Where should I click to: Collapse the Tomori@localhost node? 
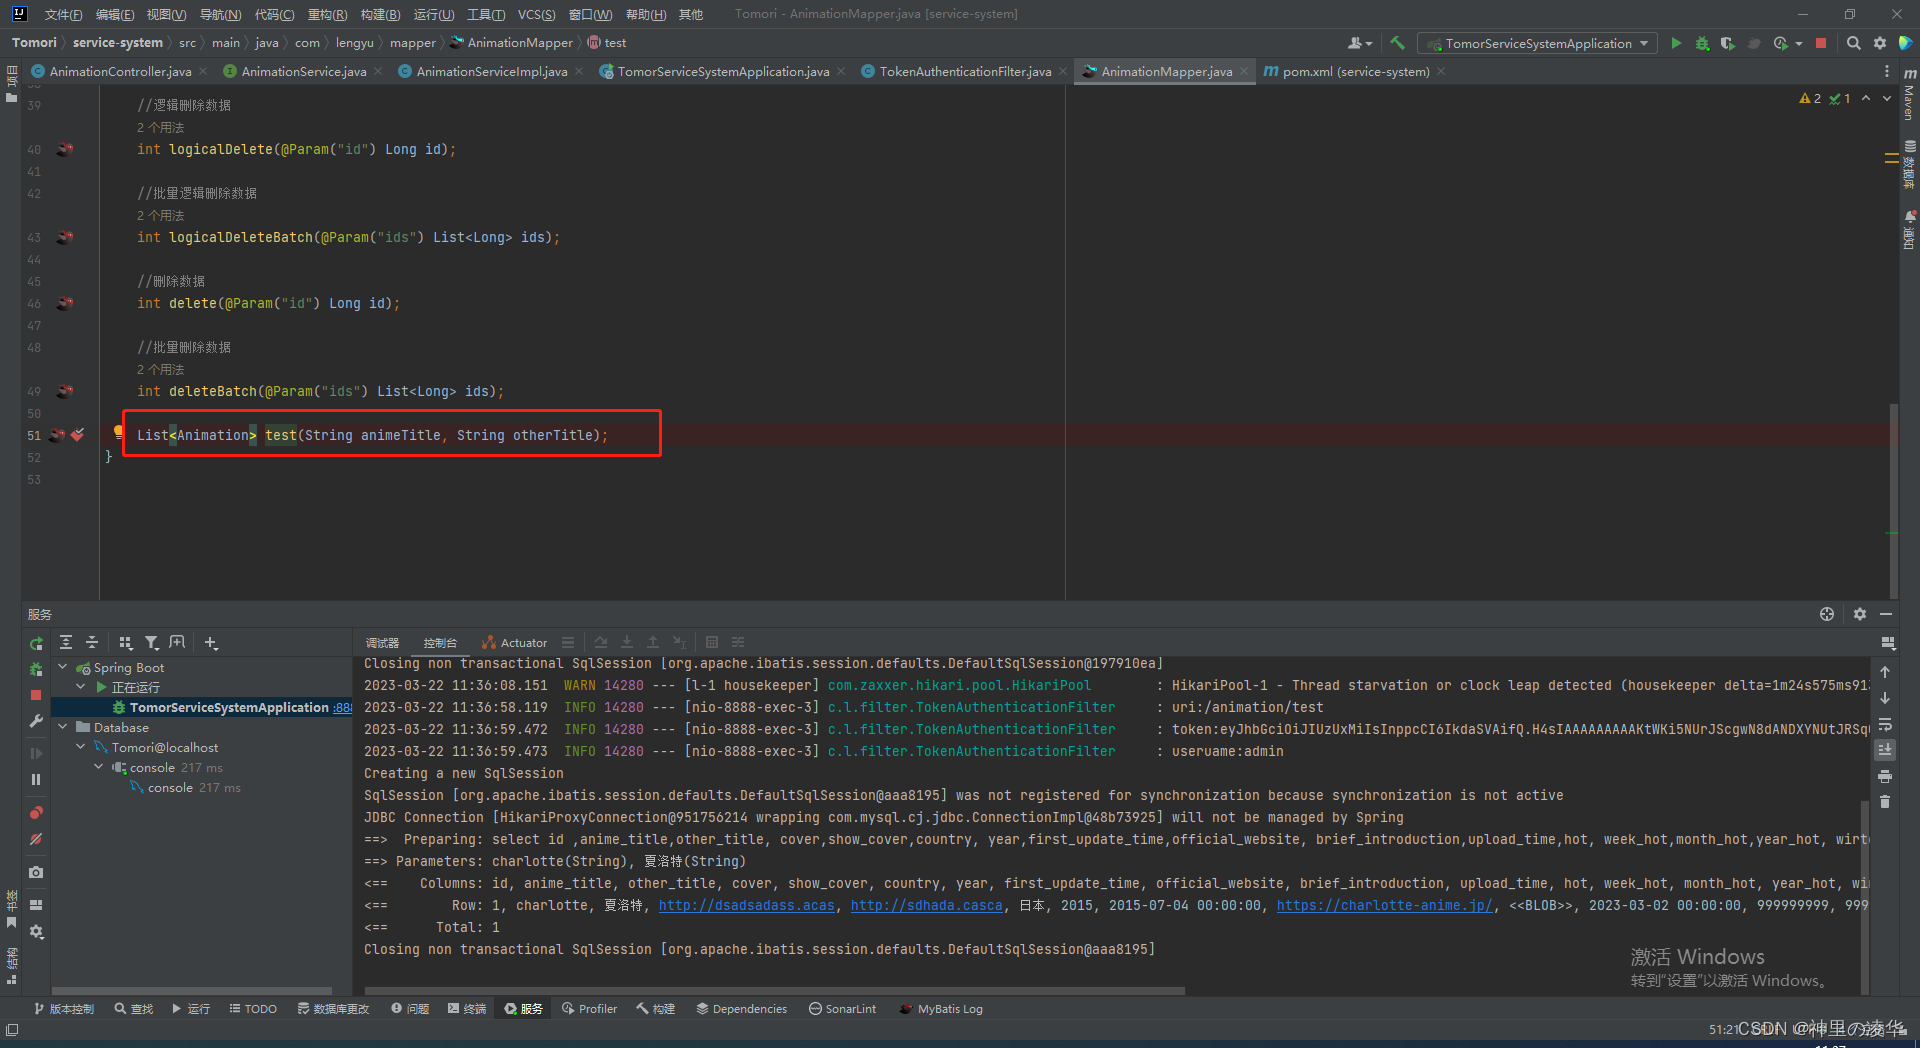pos(81,747)
